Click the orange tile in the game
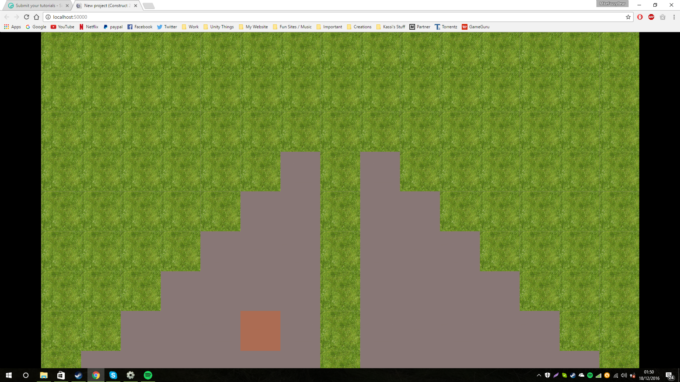 click(261, 331)
